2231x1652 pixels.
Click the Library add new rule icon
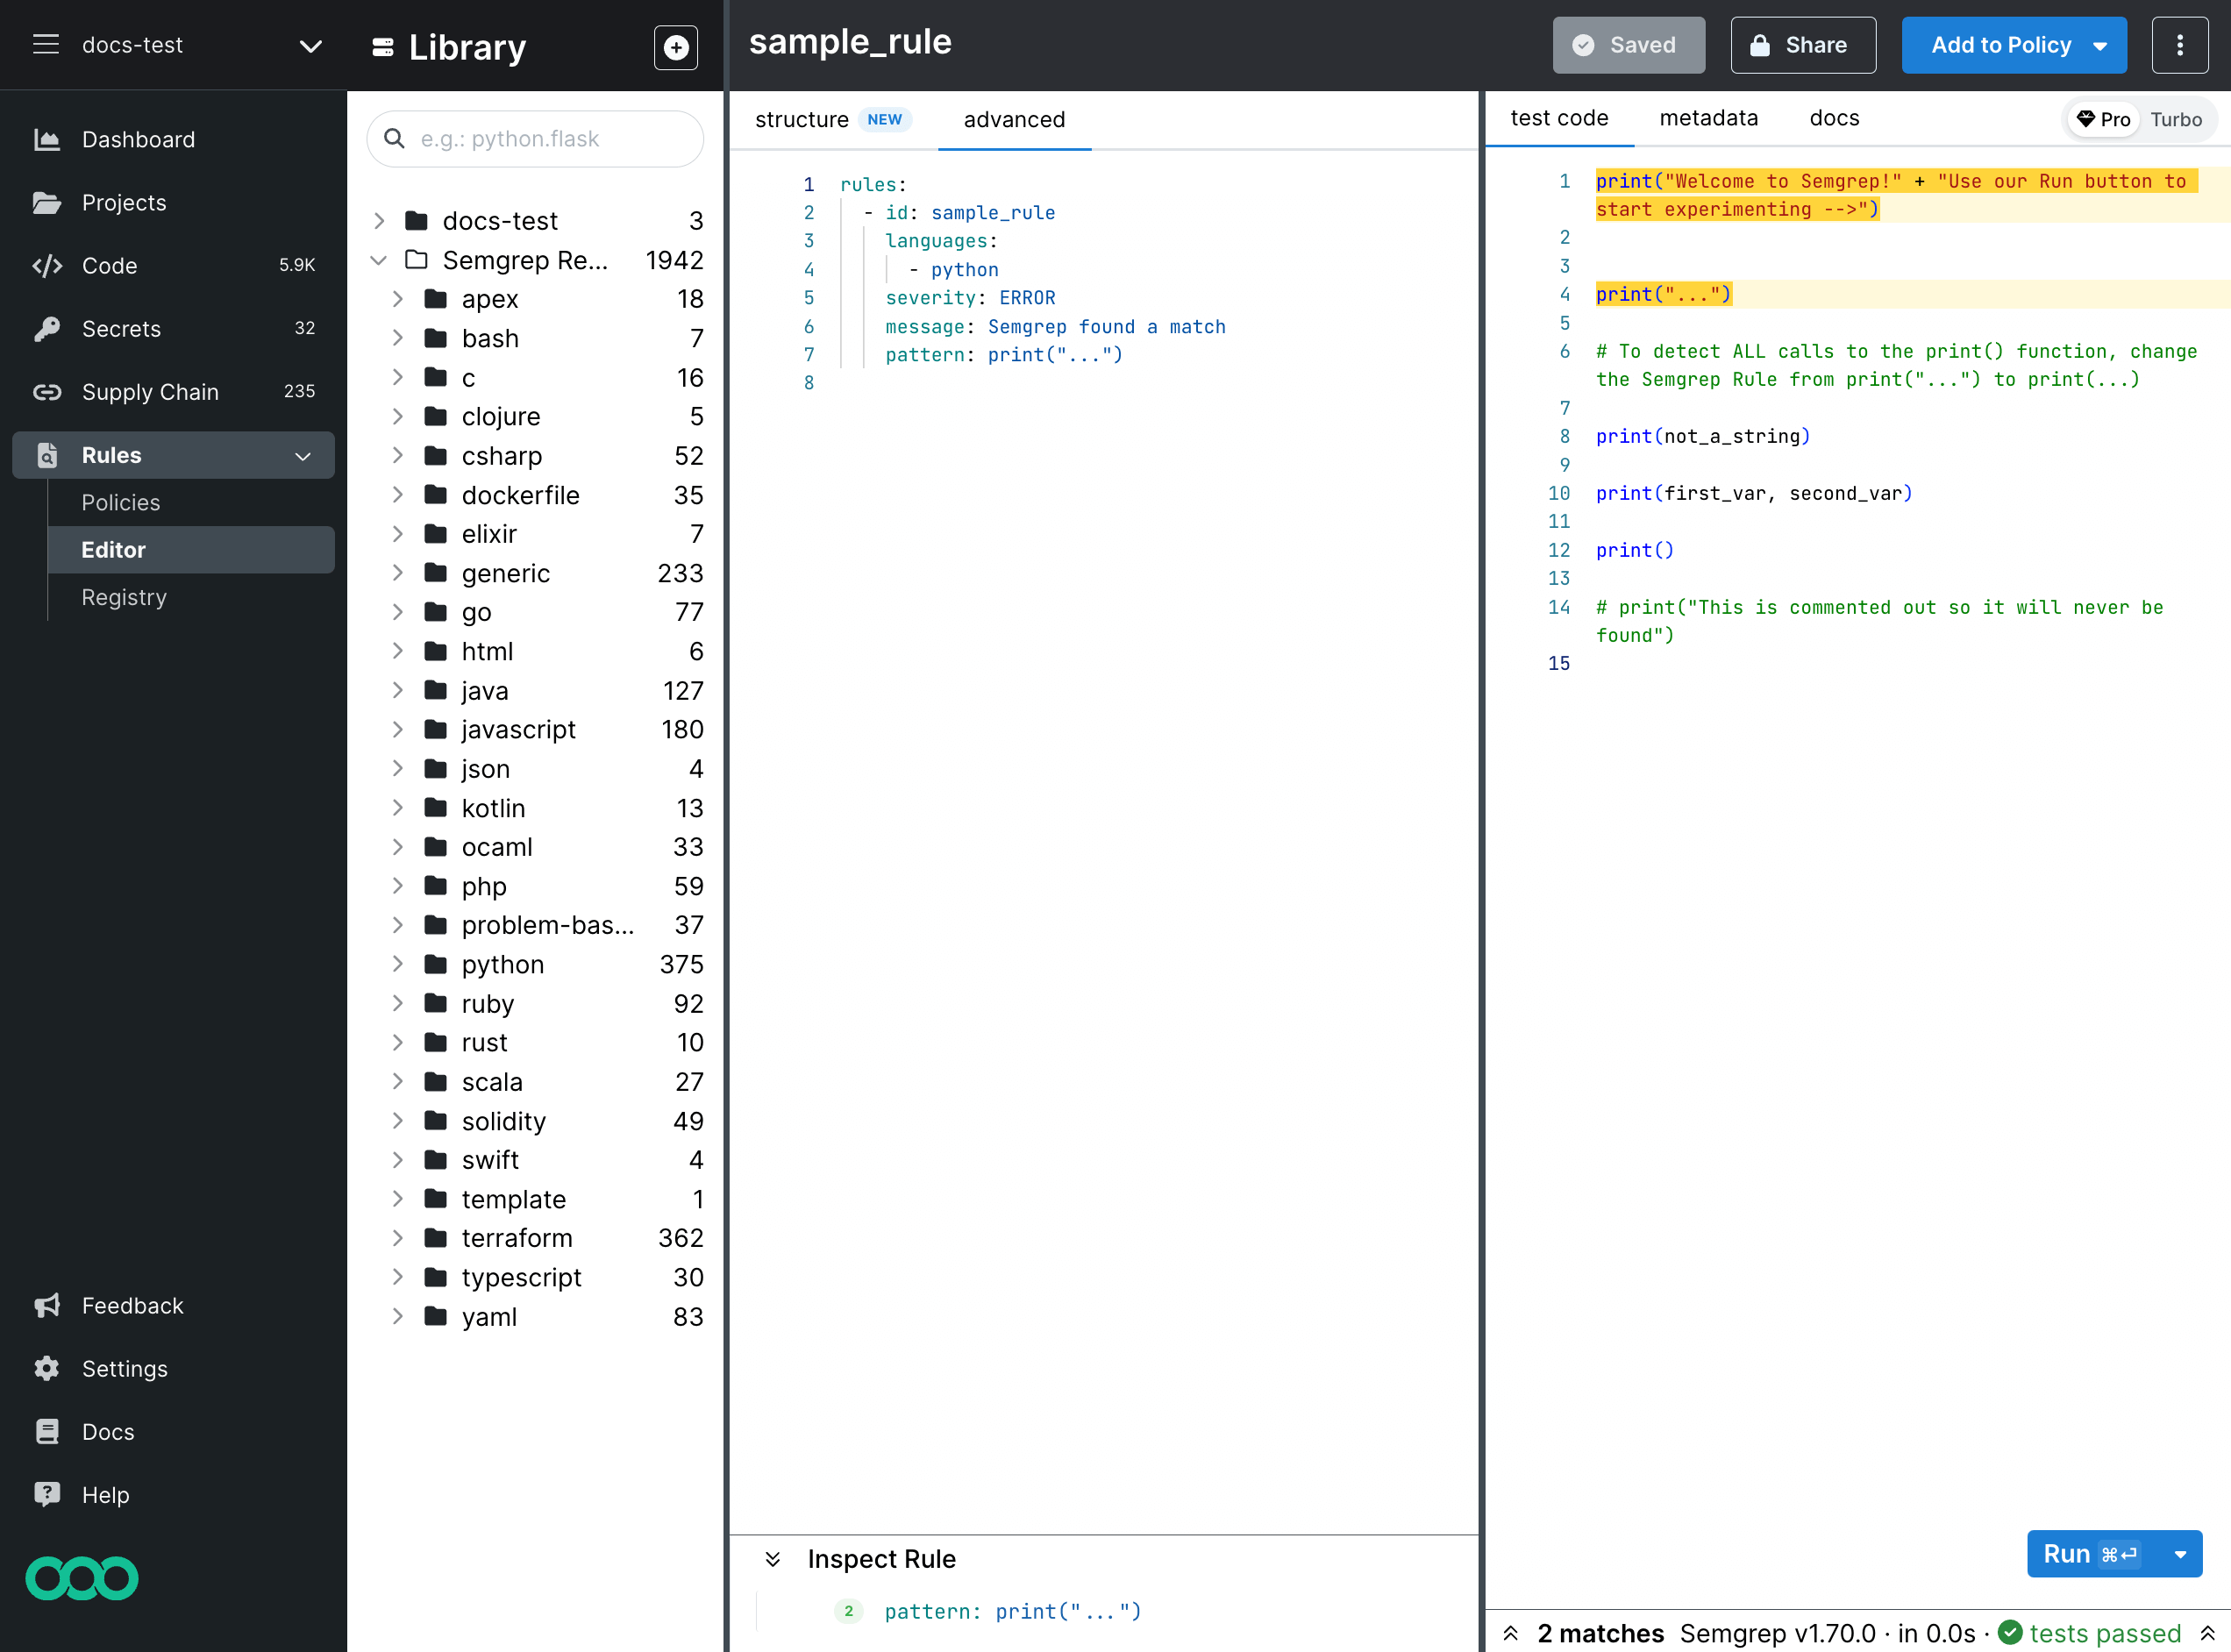pos(678,46)
